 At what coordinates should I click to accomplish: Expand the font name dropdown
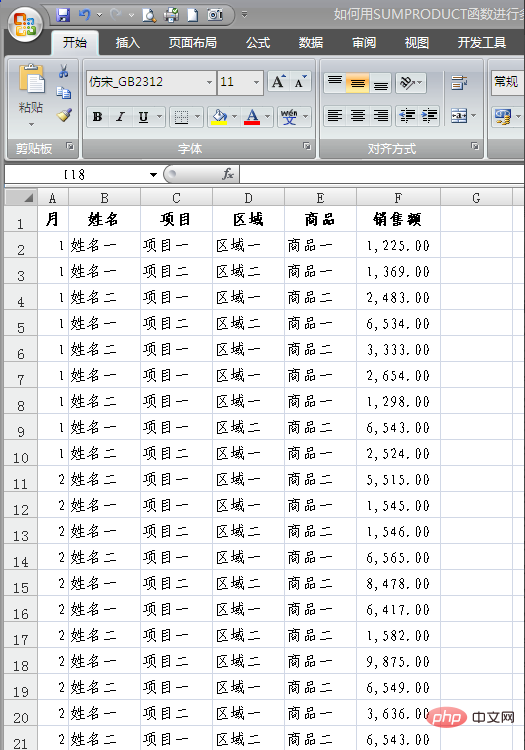(x=209, y=82)
